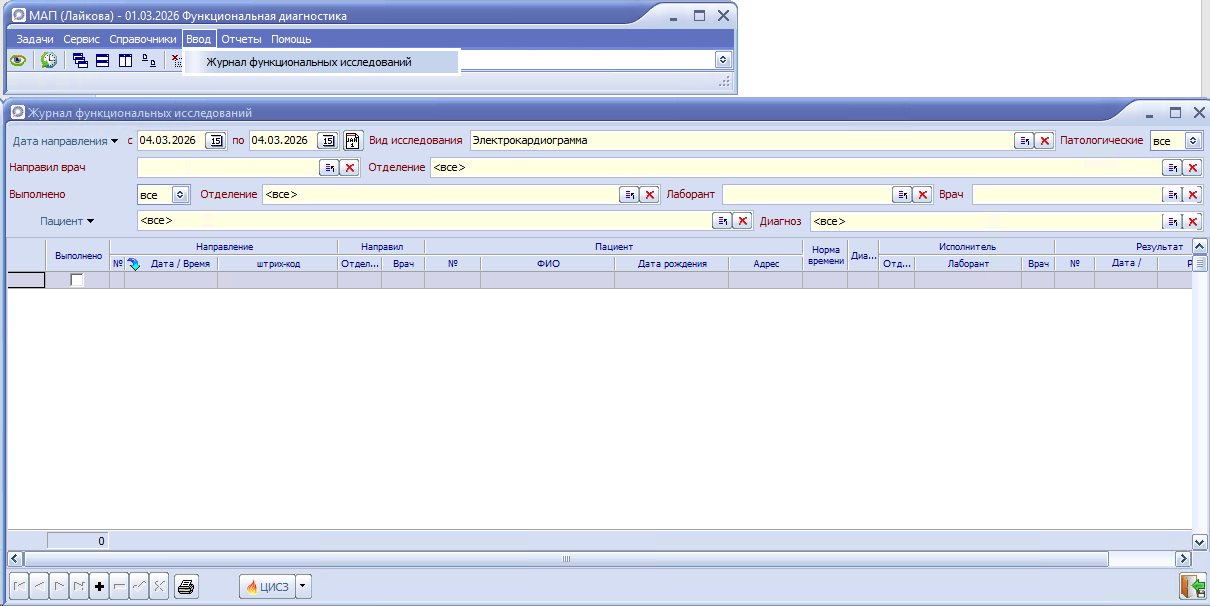Viewport: 1210px width, 606px height.
Task: Click the printer icon in bottom toolbar
Action: [185, 587]
